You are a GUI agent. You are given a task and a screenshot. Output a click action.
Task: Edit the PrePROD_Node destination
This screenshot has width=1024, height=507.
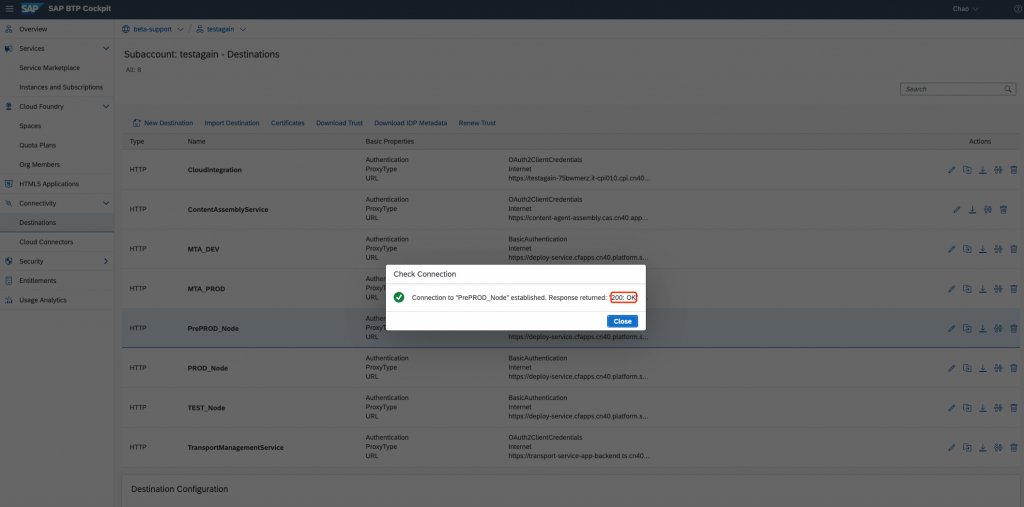tap(952, 329)
